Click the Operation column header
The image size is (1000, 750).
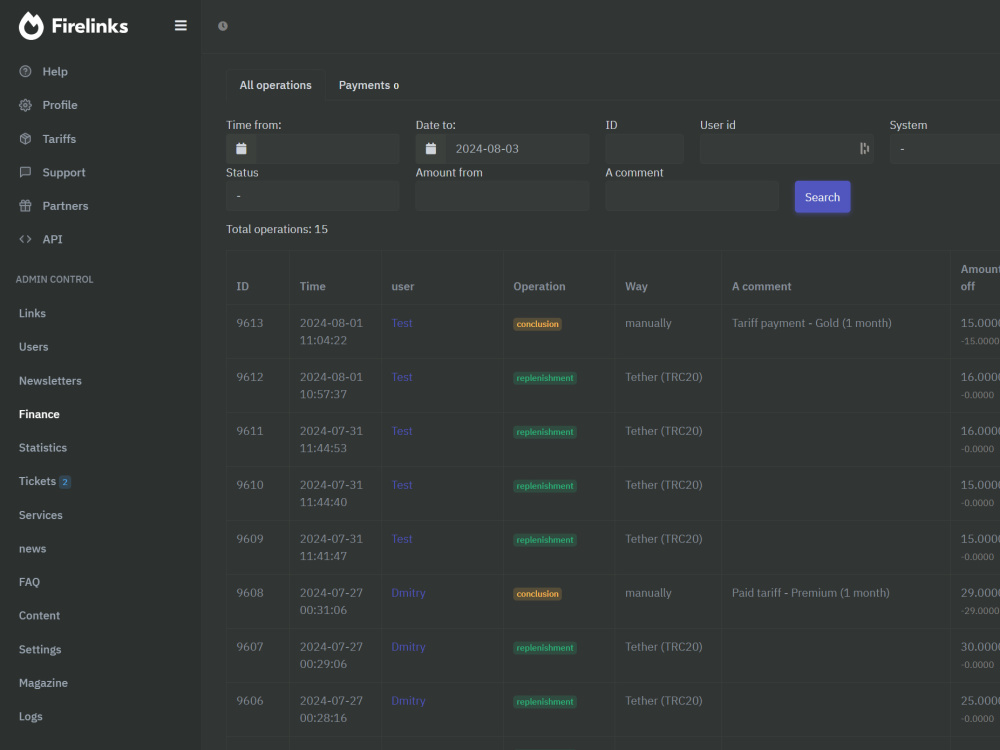(539, 286)
